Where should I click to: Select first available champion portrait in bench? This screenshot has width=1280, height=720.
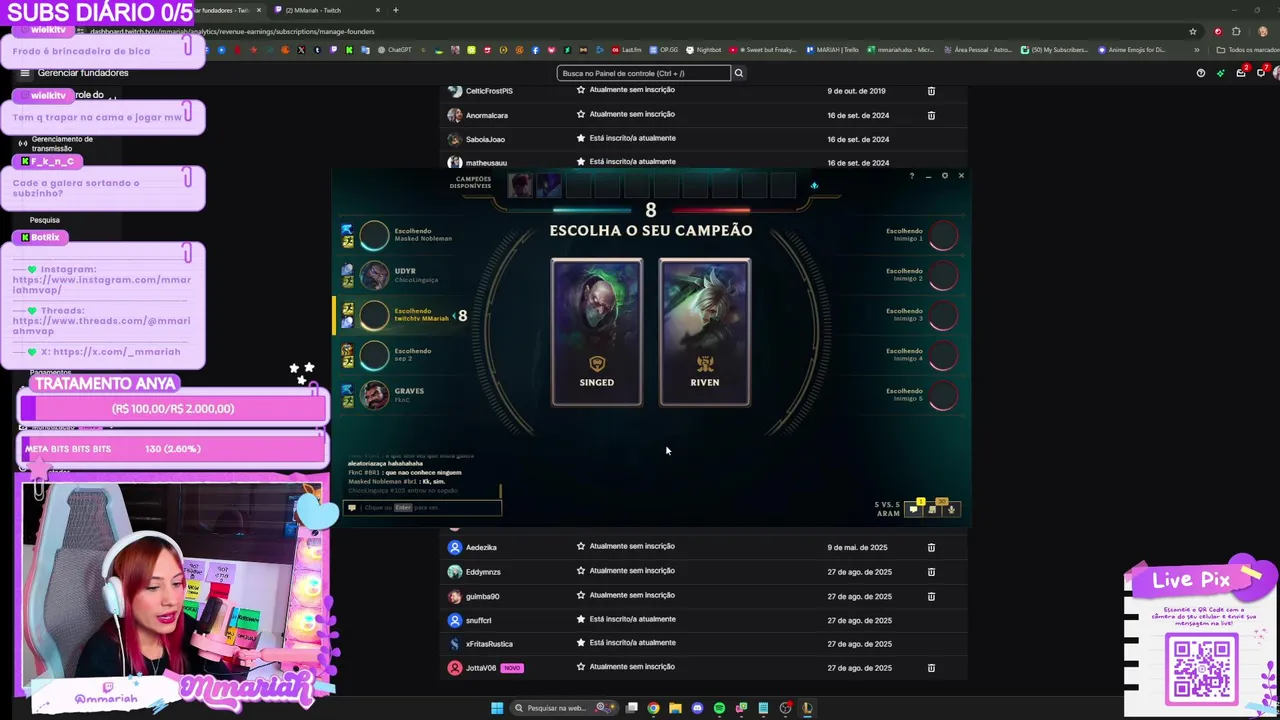(520, 185)
